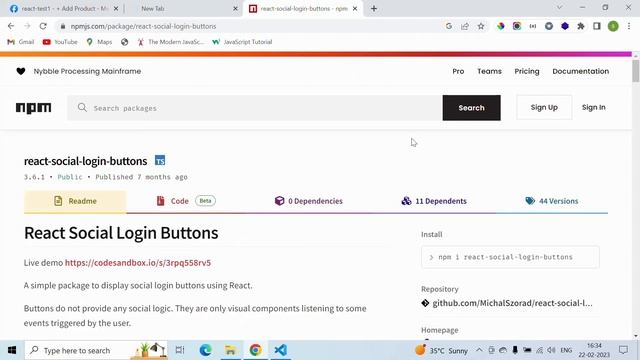Screen dimensions: 640x360
Task: Show hidden system tray icons
Action: pos(479,350)
